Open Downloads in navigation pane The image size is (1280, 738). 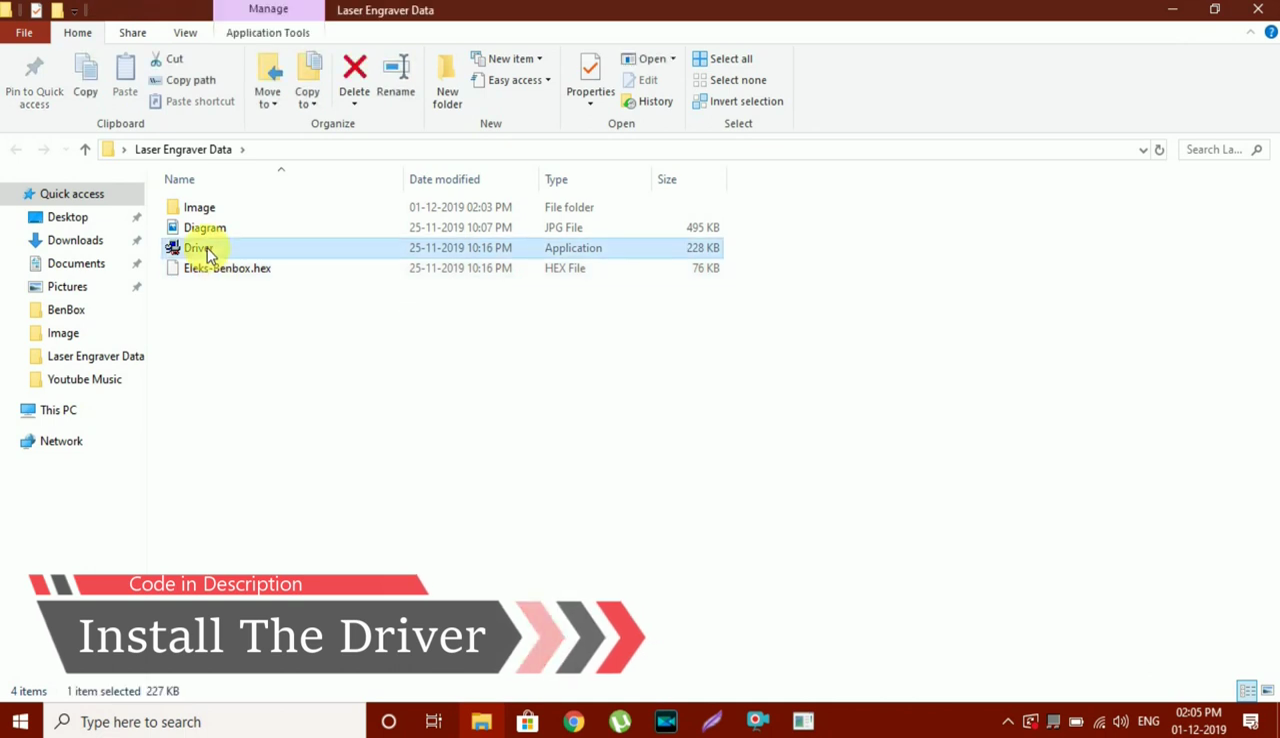click(75, 240)
